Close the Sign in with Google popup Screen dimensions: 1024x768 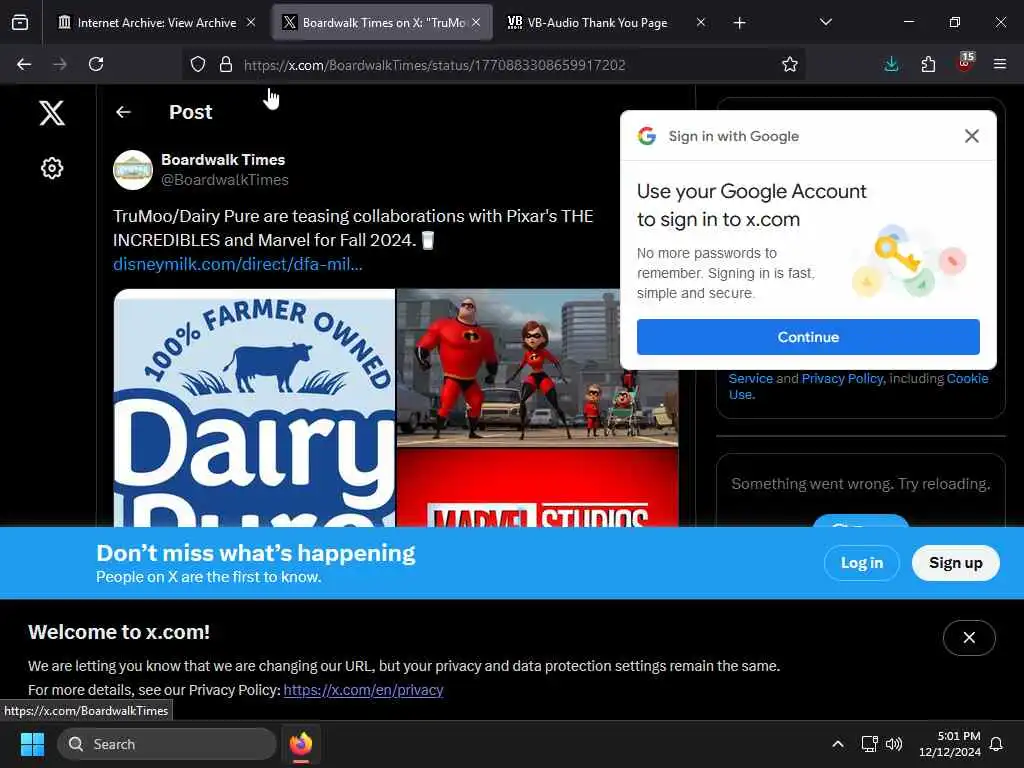(971, 136)
